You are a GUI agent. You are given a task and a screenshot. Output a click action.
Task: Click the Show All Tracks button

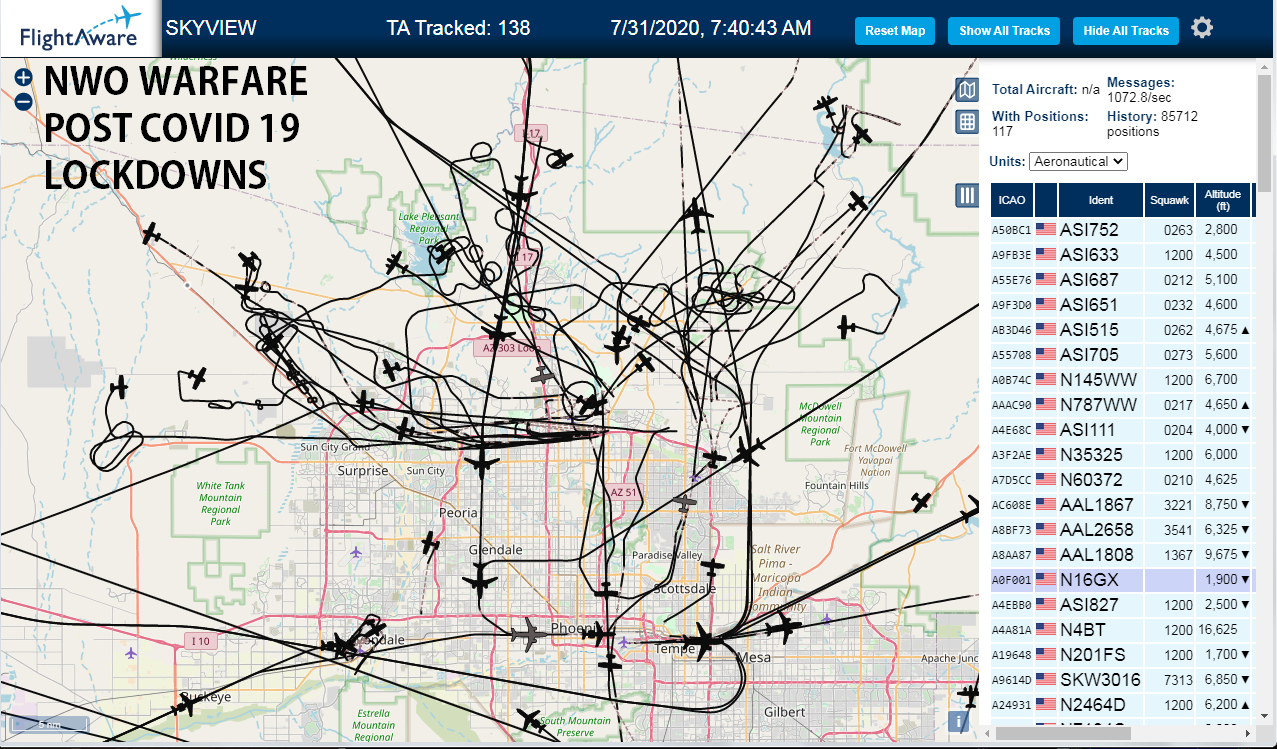1004,30
